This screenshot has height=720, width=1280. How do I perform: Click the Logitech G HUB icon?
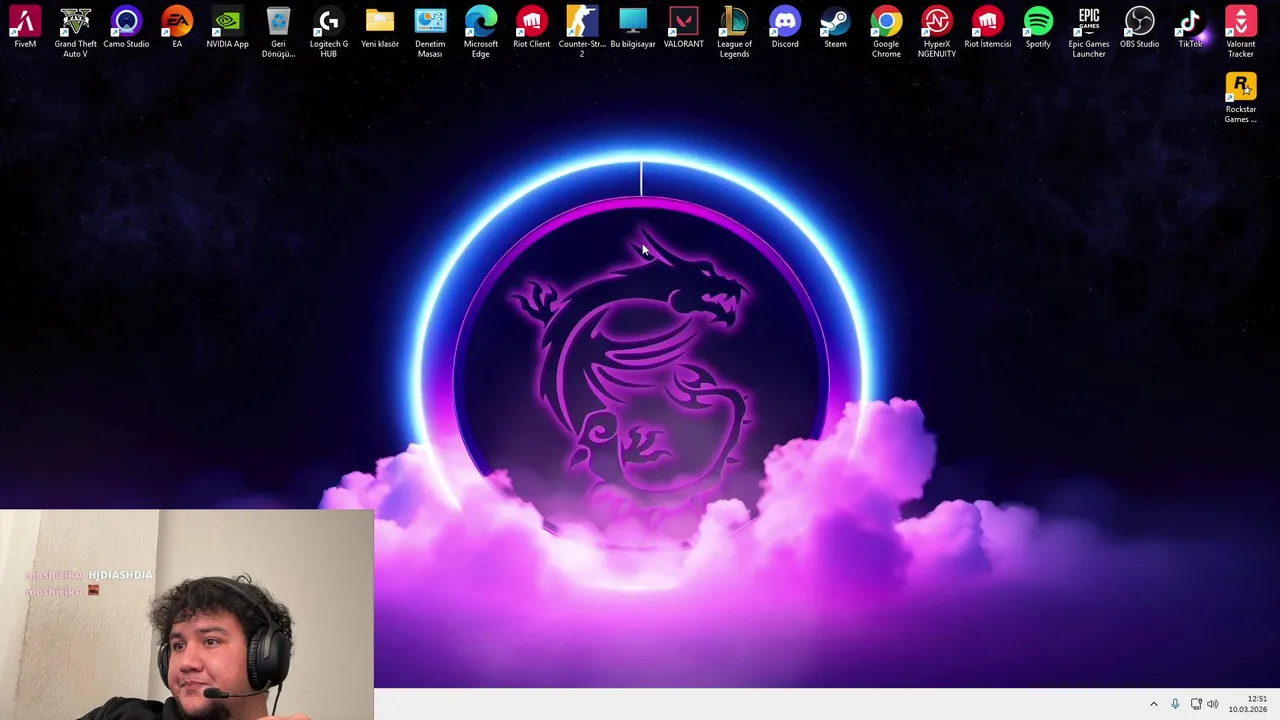tap(329, 31)
